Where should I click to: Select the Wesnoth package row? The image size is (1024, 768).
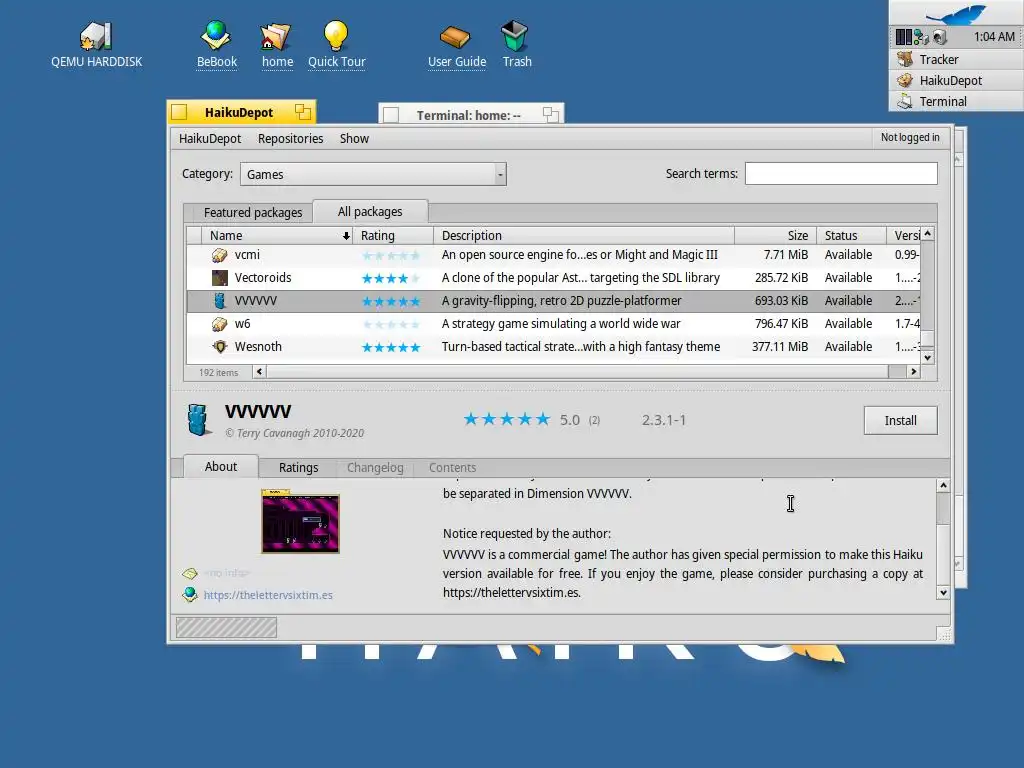pyautogui.click(x=553, y=347)
